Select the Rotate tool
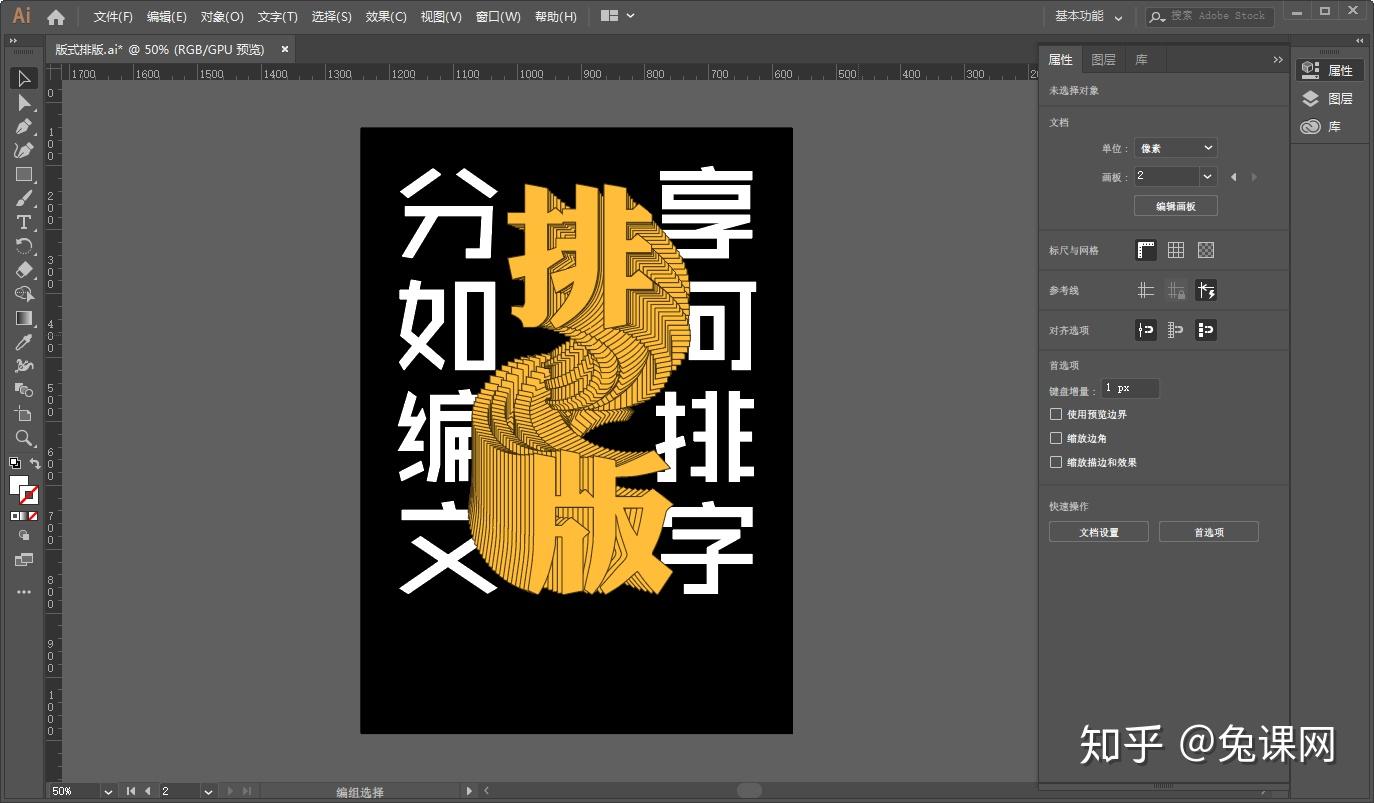Viewport: 1374px width, 803px height. (24, 246)
